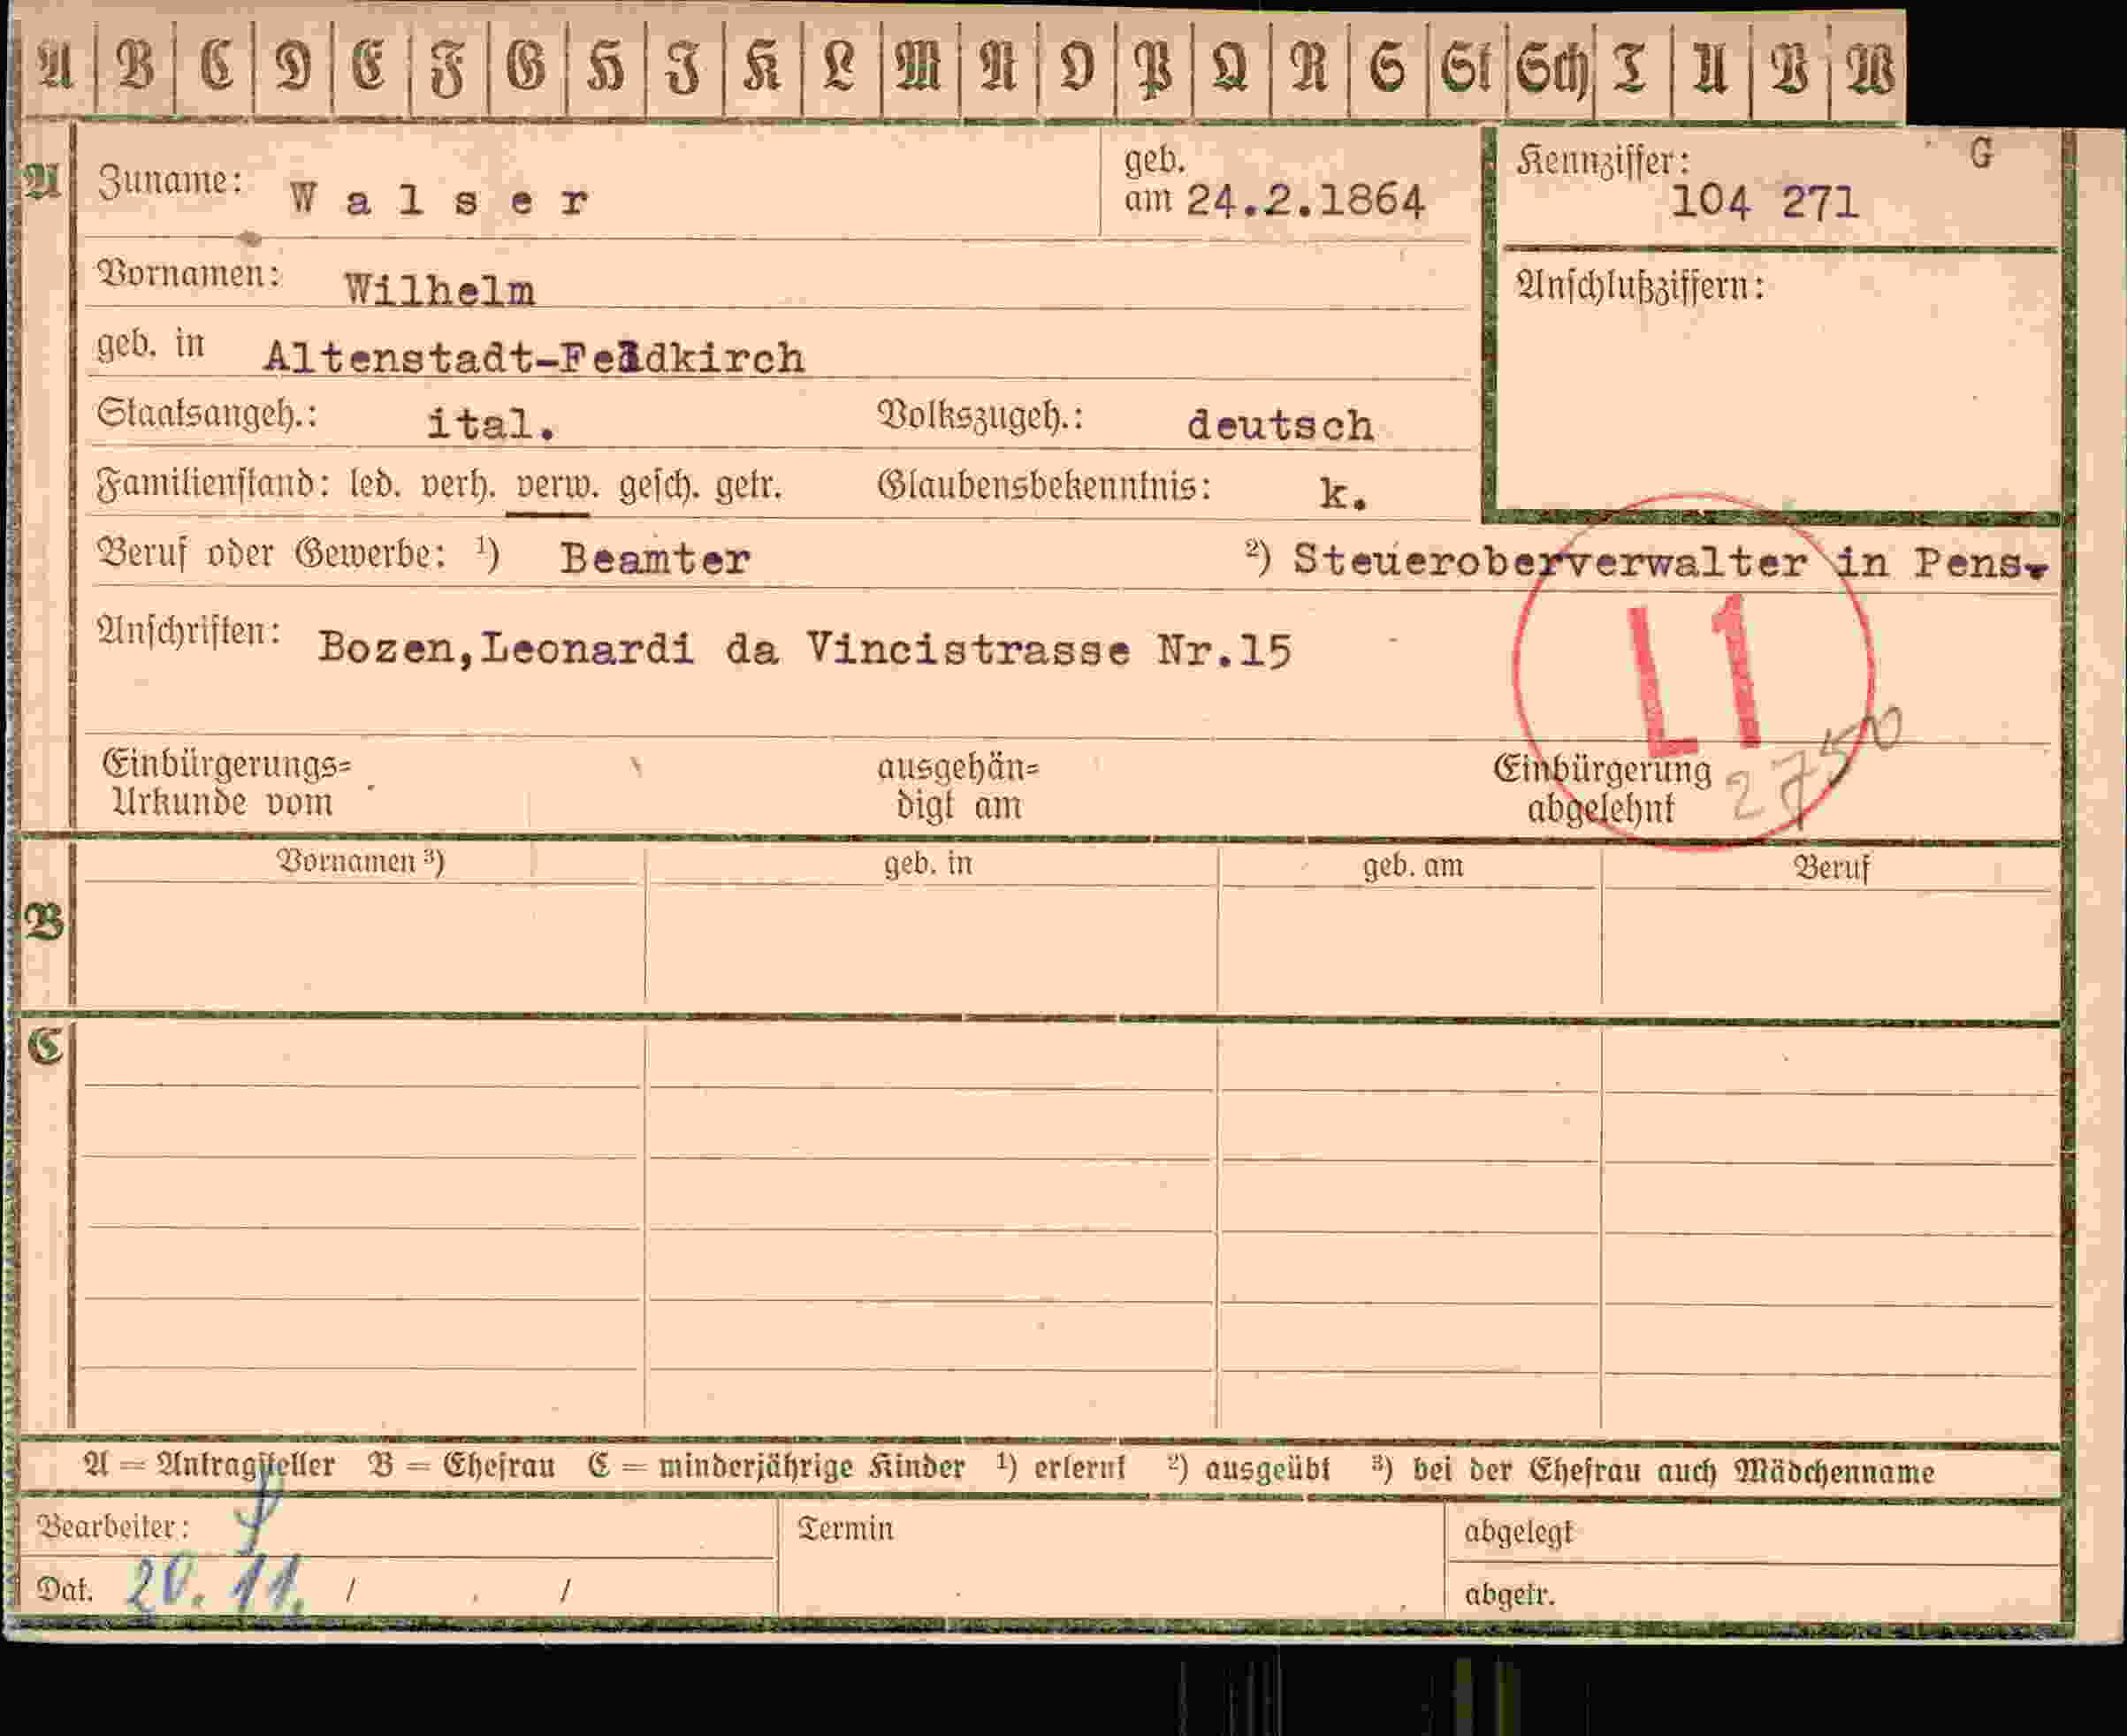Screen dimensions: 2127x1736
Task: Click the legend text 'A = Antragsteller'
Action: (209, 1465)
